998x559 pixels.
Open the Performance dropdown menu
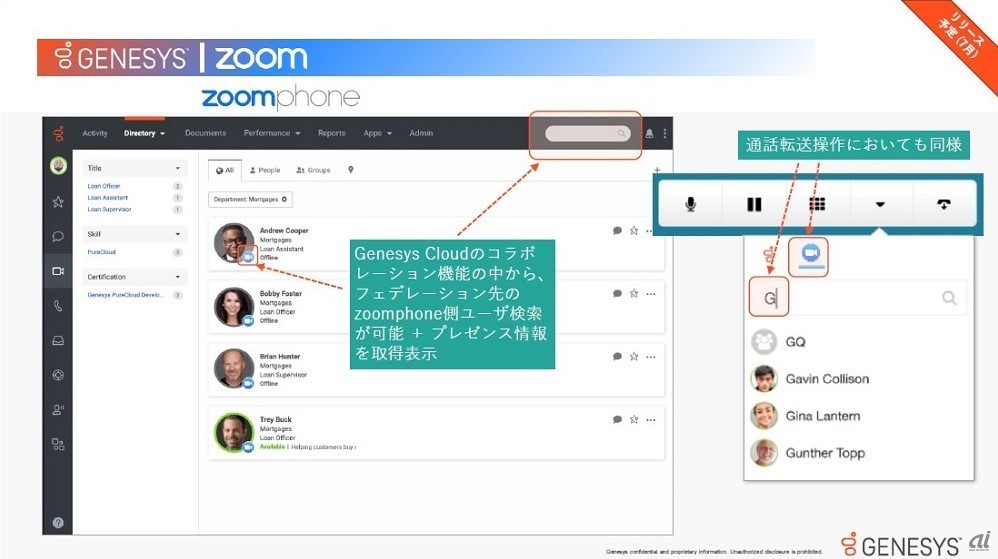click(272, 133)
